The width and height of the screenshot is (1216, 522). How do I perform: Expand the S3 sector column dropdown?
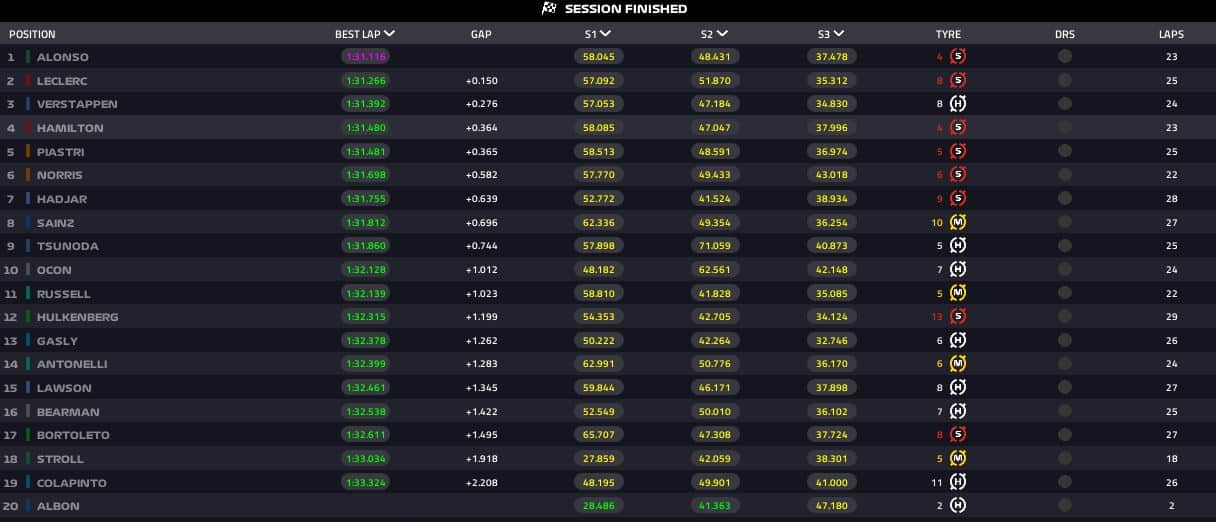tap(838, 34)
